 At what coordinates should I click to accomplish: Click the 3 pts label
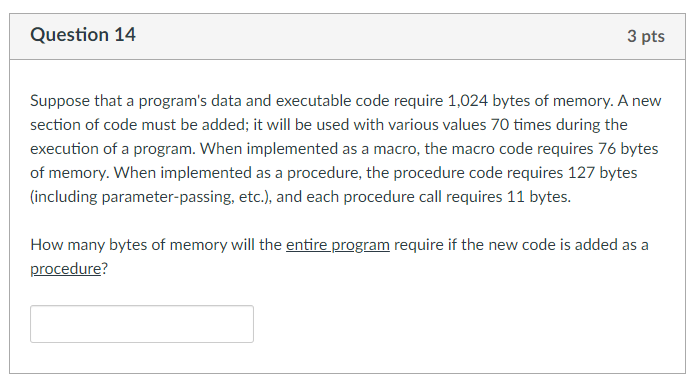[645, 36]
